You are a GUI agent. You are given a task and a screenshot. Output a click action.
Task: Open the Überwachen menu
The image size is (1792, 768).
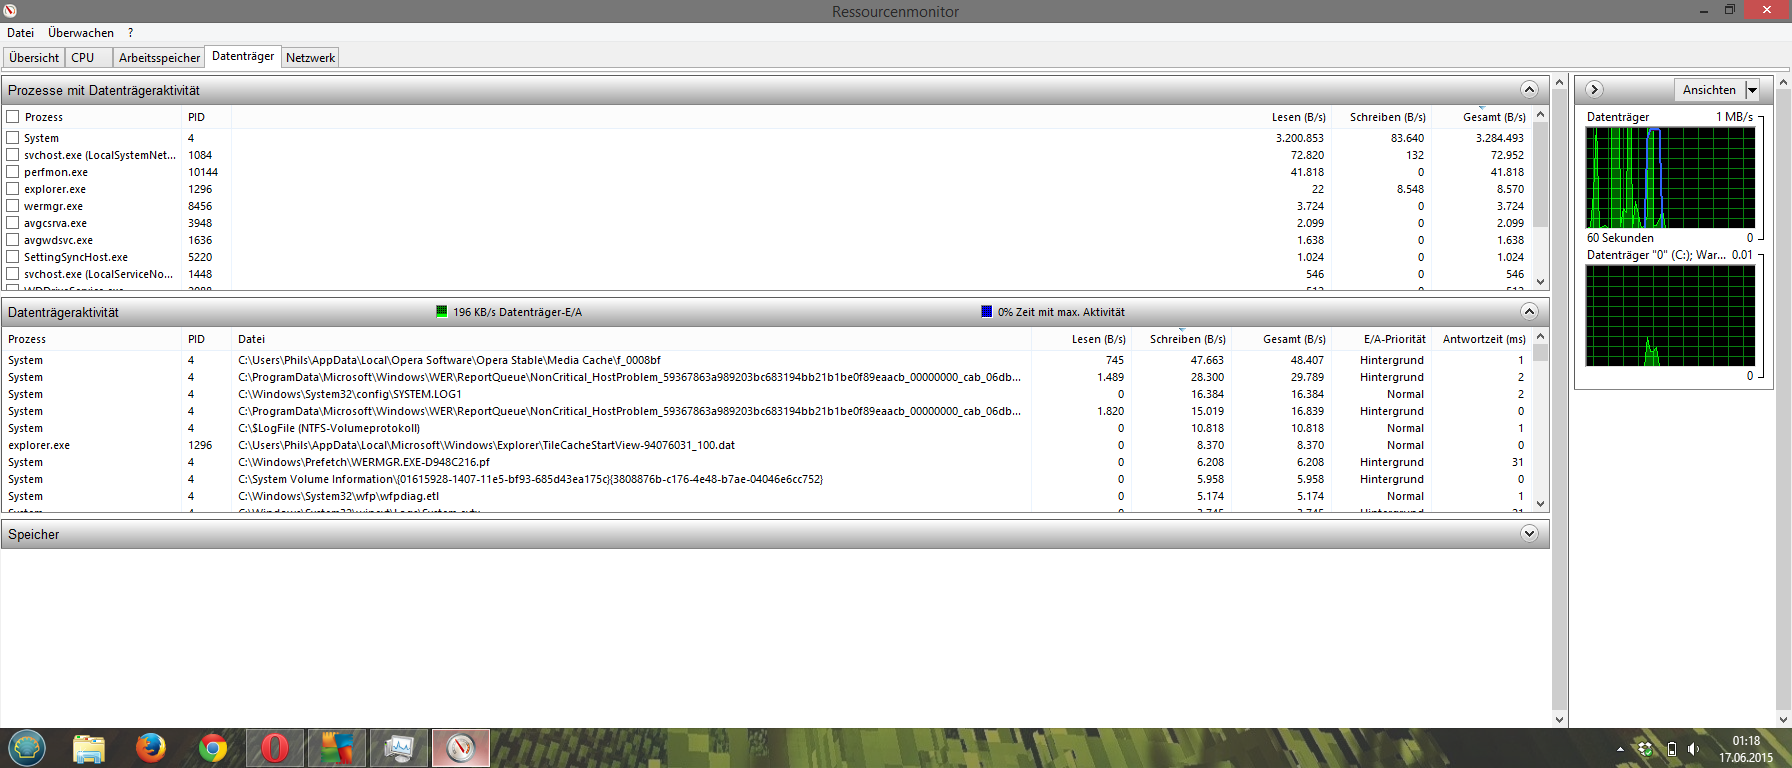(x=81, y=33)
